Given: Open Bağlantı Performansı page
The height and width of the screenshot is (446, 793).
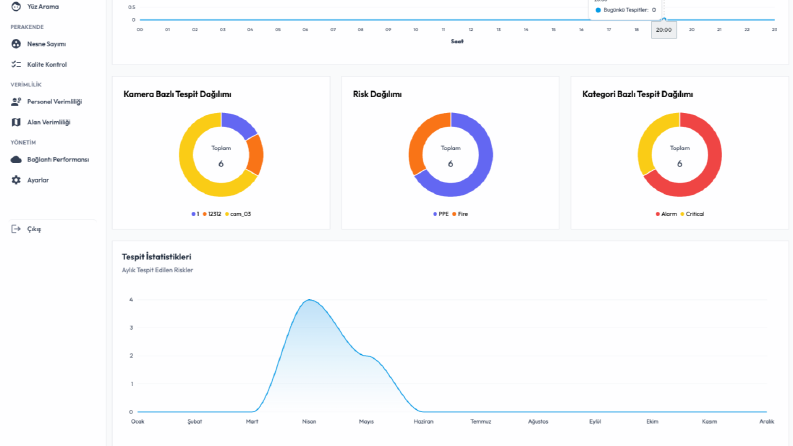Looking at the screenshot, I should pyautogui.click(x=58, y=159).
